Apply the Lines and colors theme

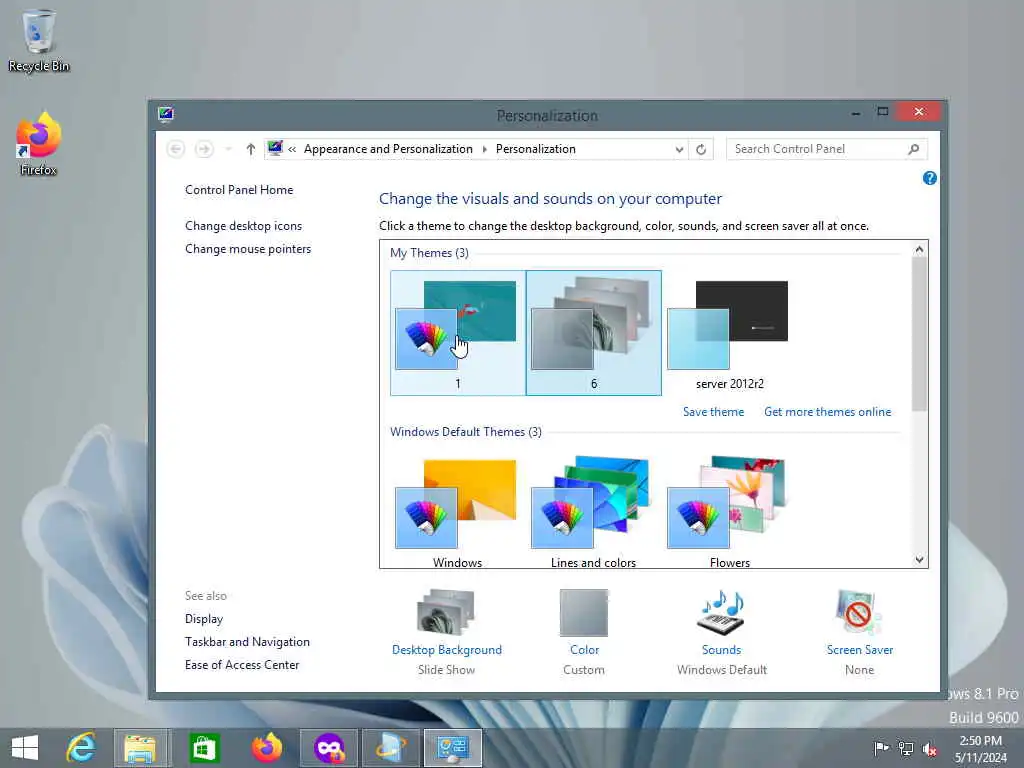594,513
